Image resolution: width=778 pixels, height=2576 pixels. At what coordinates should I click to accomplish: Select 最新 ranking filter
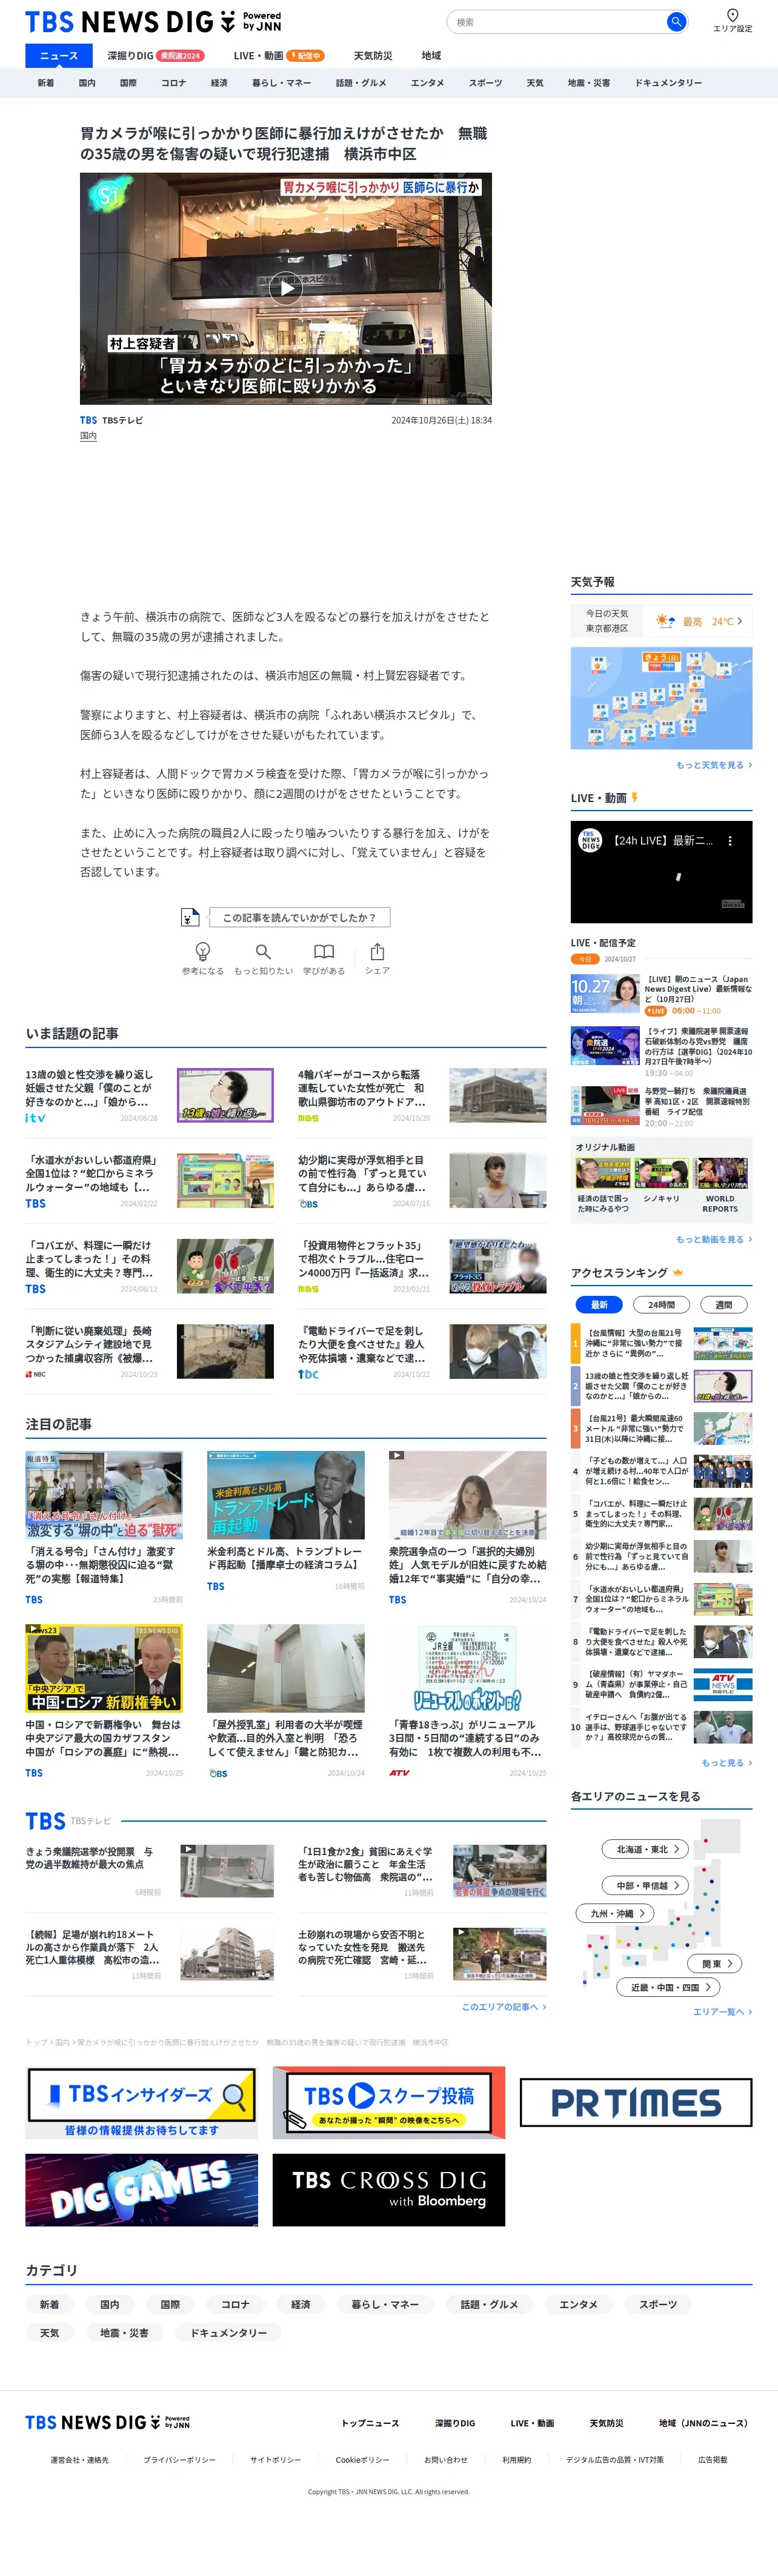(599, 1304)
